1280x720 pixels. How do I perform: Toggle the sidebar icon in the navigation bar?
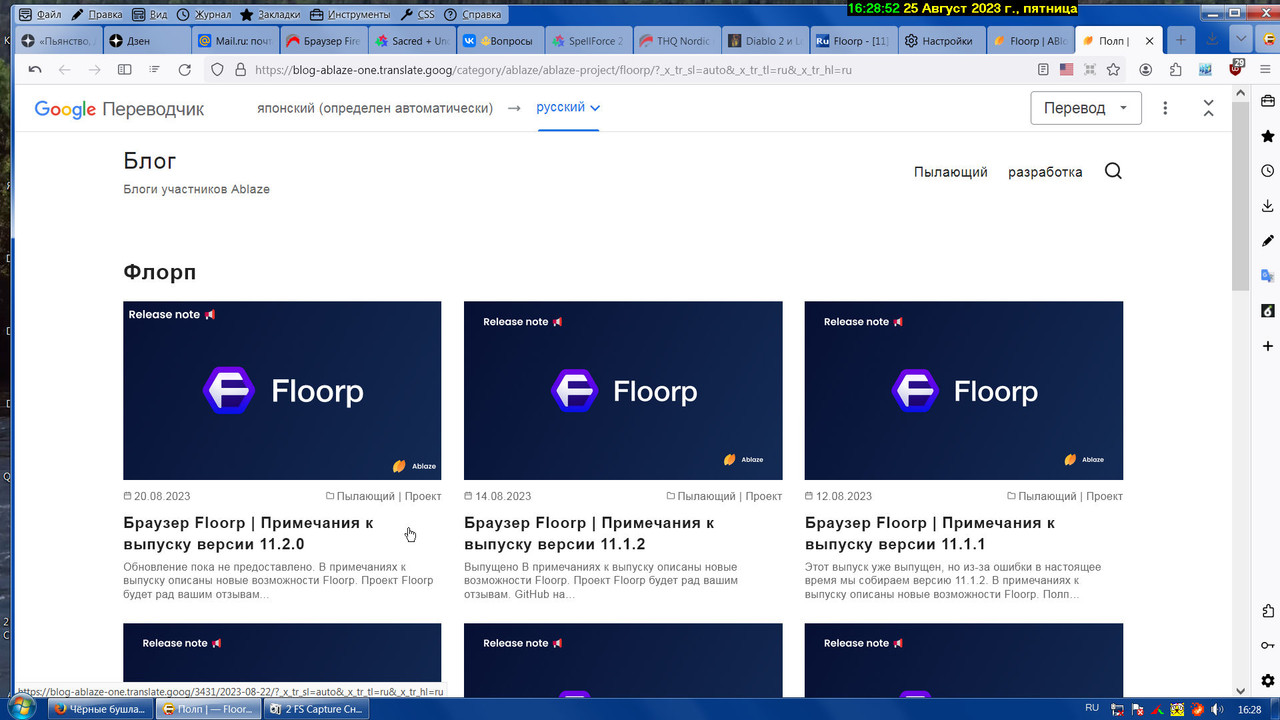point(125,70)
